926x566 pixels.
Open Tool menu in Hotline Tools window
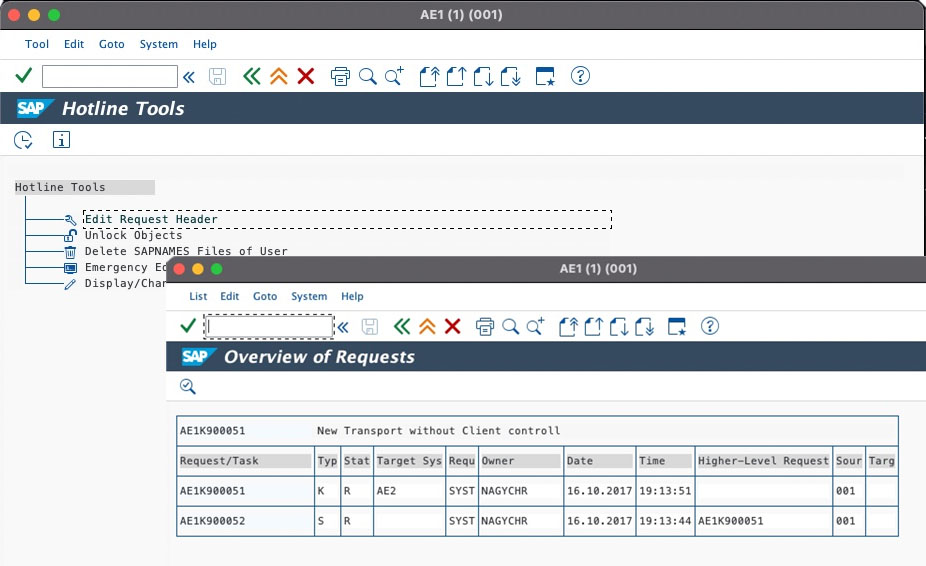point(37,44)
